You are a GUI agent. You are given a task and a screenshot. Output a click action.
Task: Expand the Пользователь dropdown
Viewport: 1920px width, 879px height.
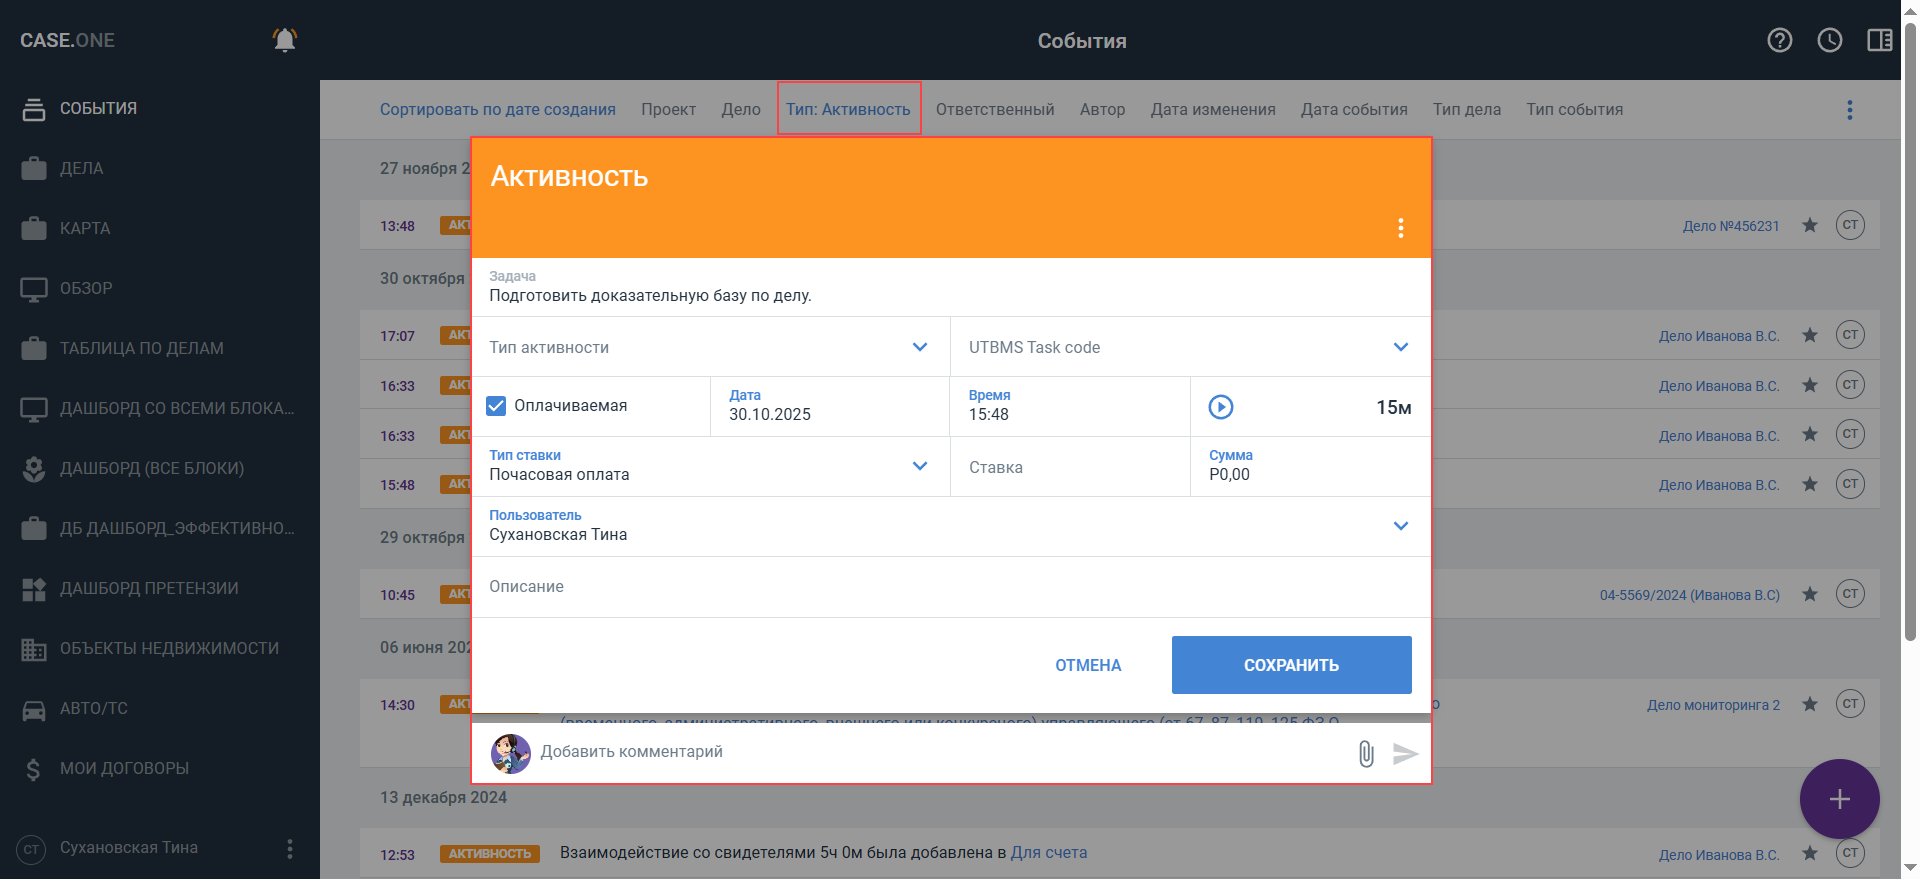click(x=1400, y=526)
